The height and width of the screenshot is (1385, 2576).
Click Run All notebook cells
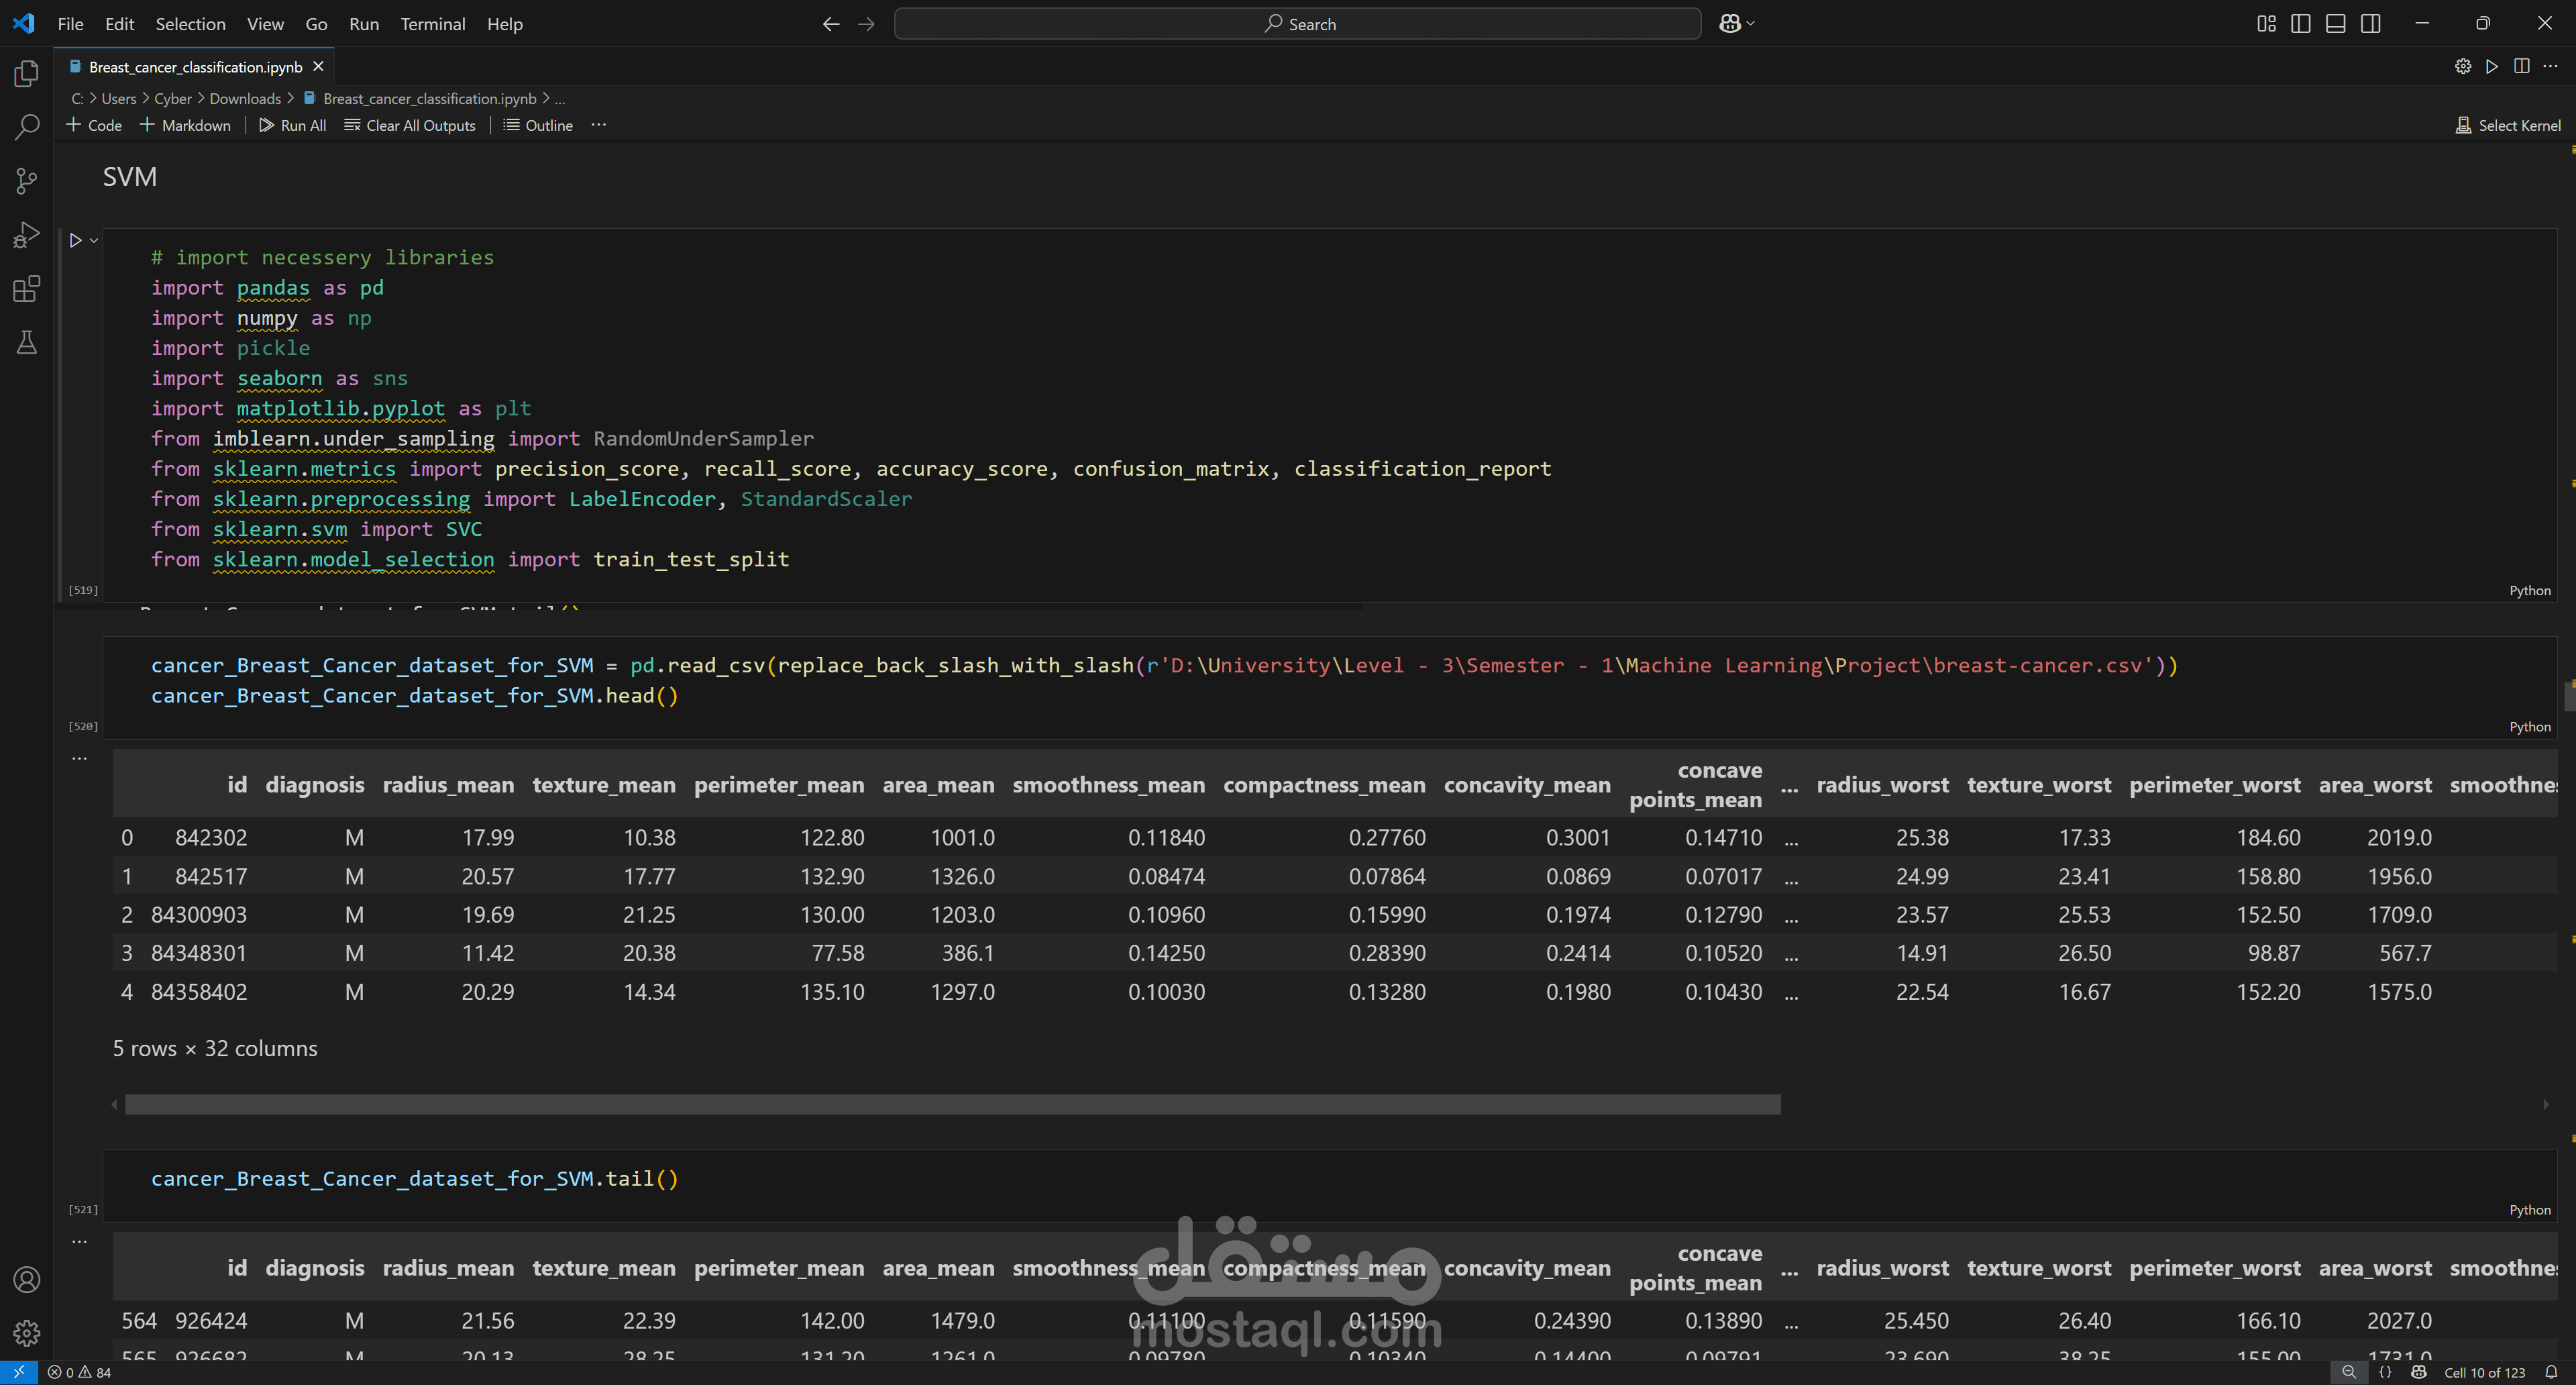click(293, 125)
